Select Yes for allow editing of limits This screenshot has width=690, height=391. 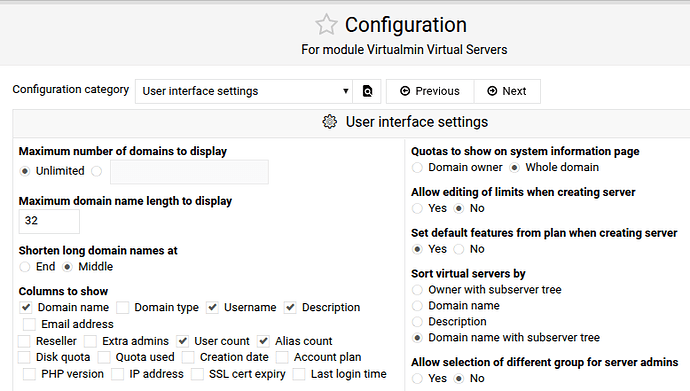pos(417,208)
